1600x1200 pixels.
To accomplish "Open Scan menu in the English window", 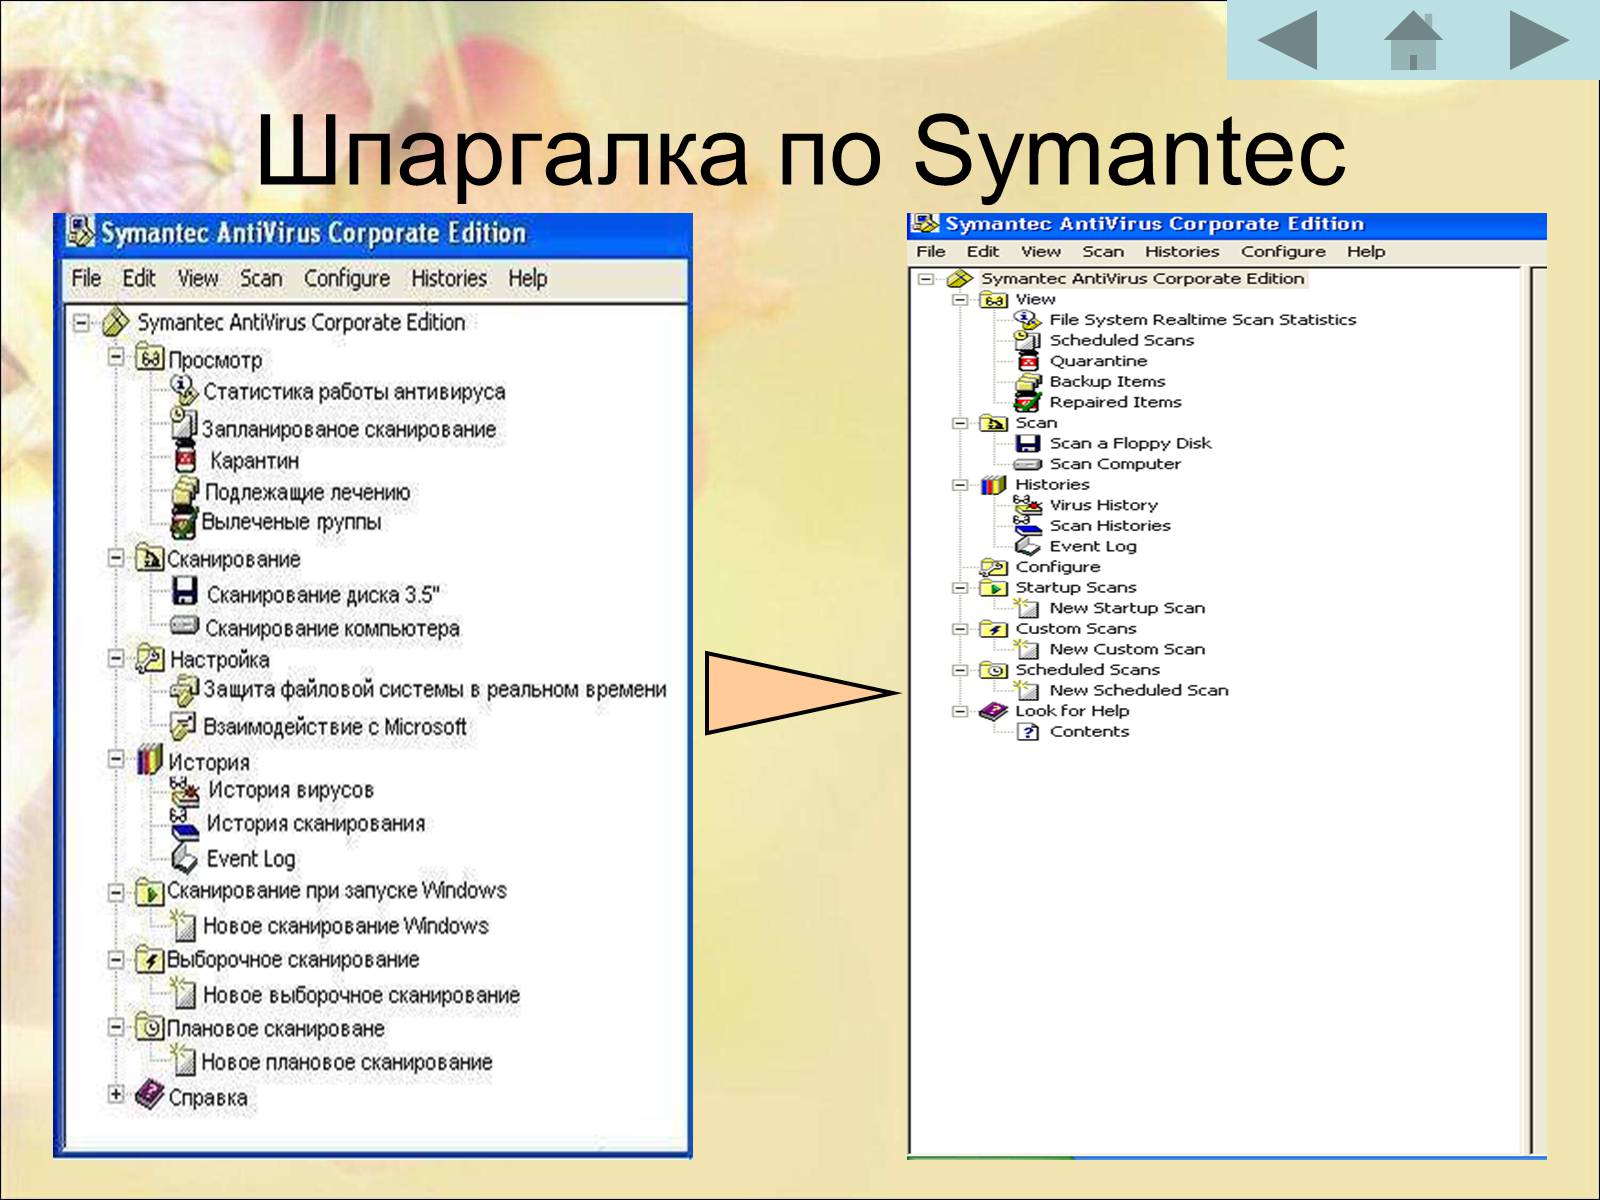I will point(1103,252).
